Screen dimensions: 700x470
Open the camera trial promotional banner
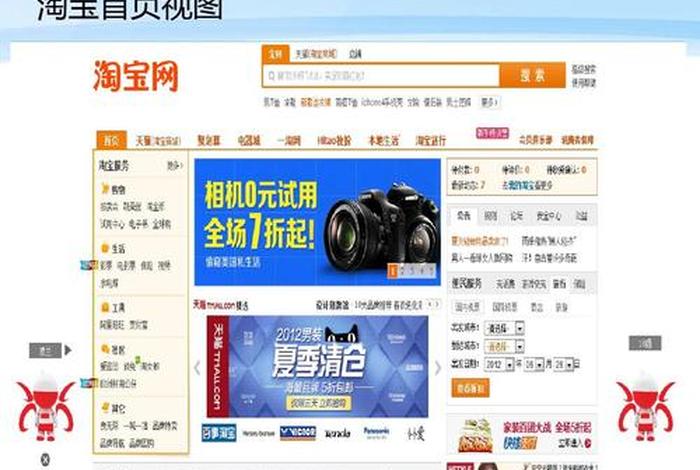pos(317,222)
